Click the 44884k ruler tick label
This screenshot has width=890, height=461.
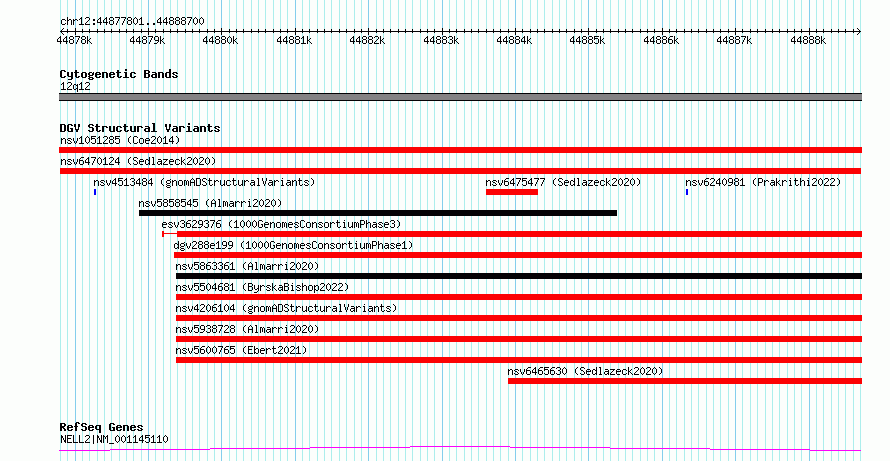(514, 40)
